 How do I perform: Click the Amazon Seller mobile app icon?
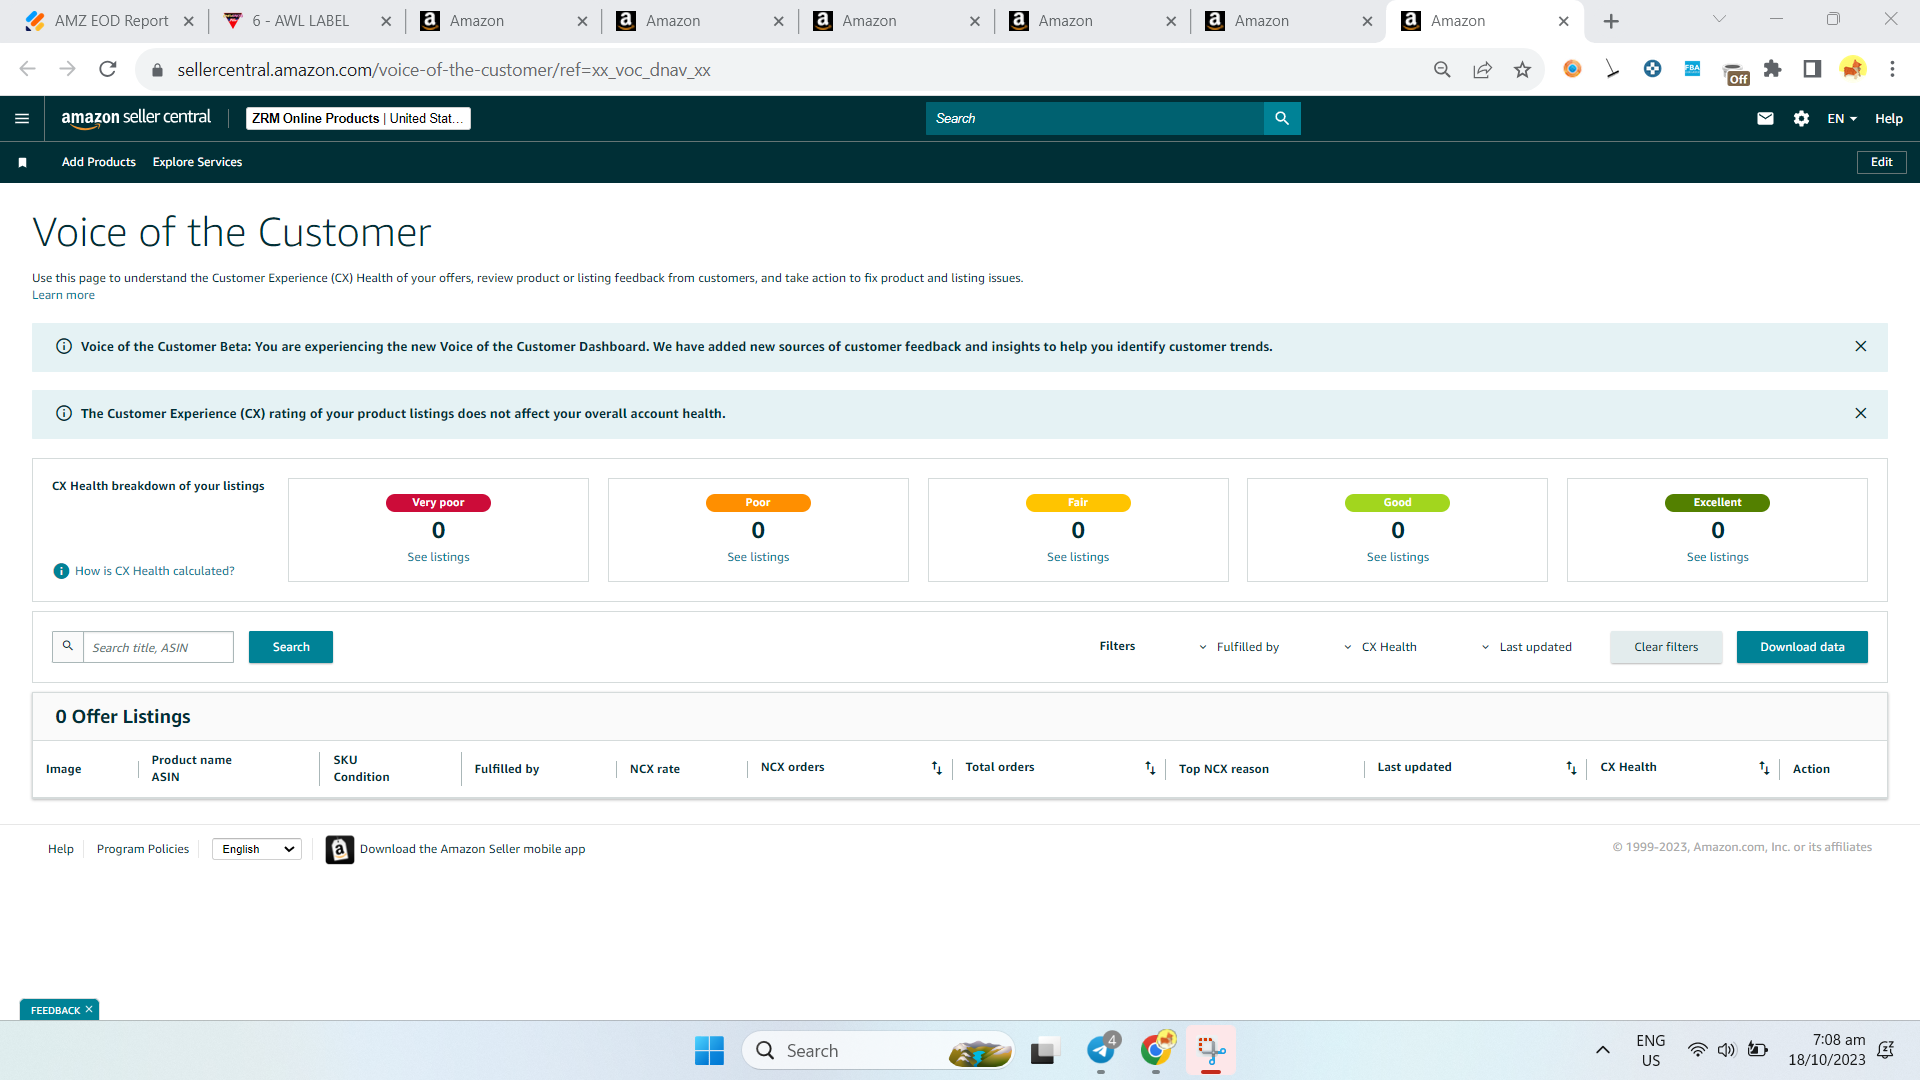click(x=340, y=849)
